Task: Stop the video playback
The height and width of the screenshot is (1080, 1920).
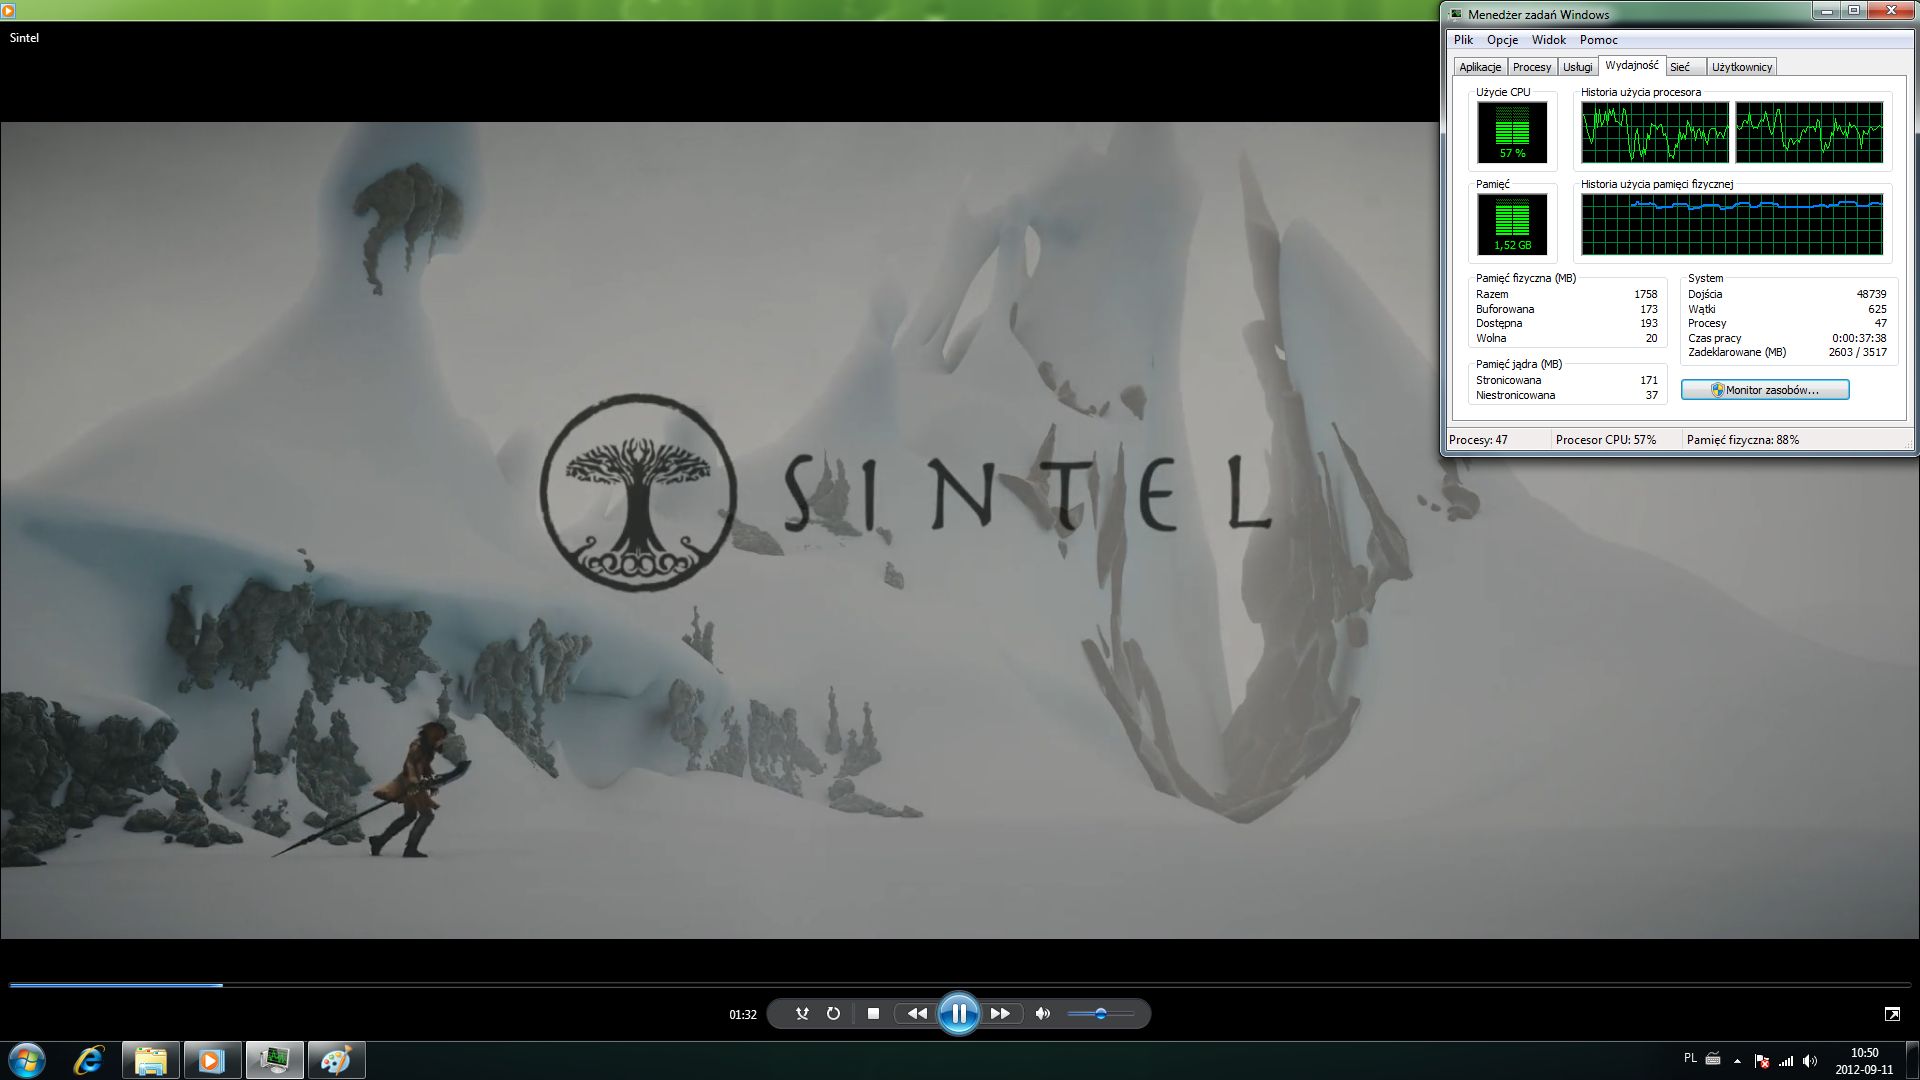Action: 873,1014
